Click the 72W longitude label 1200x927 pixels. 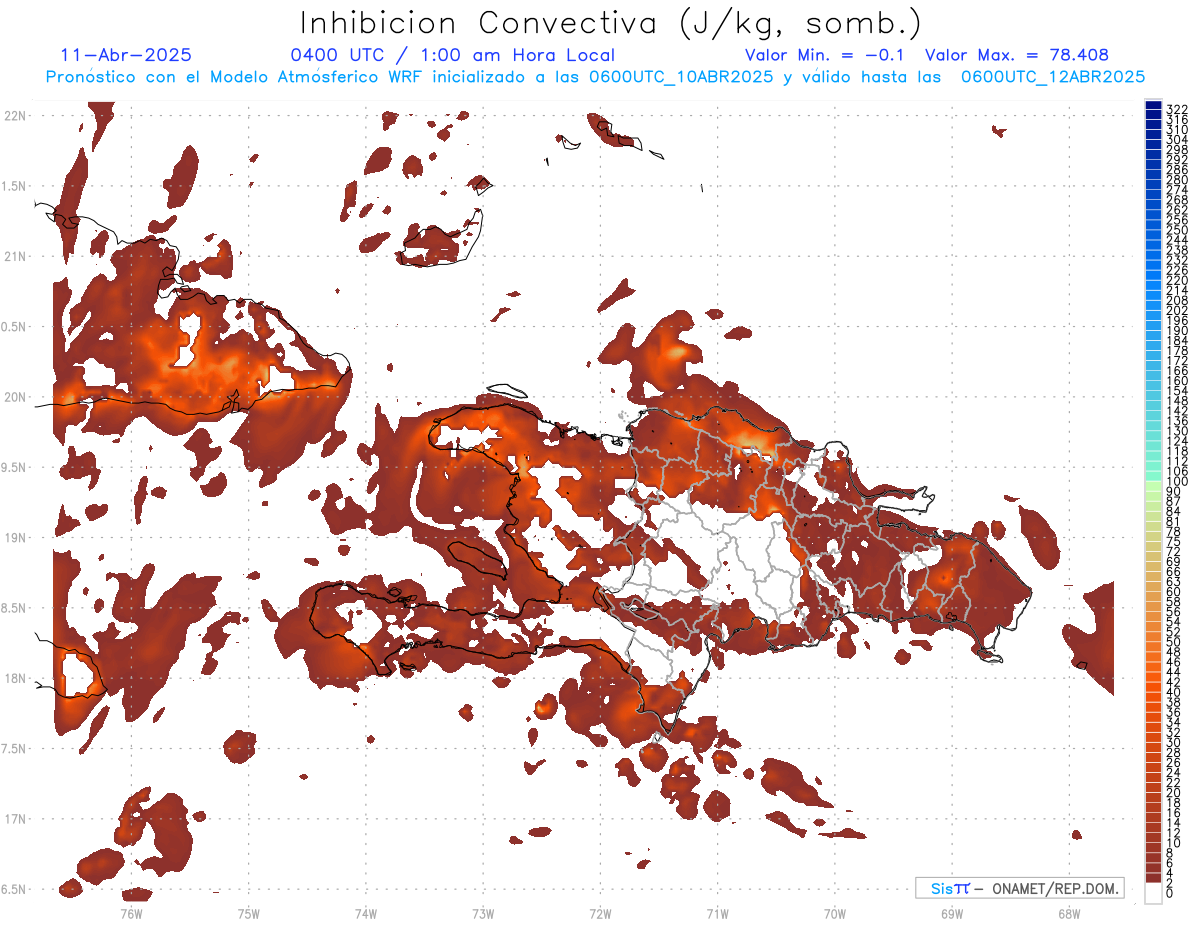click(x=600, y=913)
